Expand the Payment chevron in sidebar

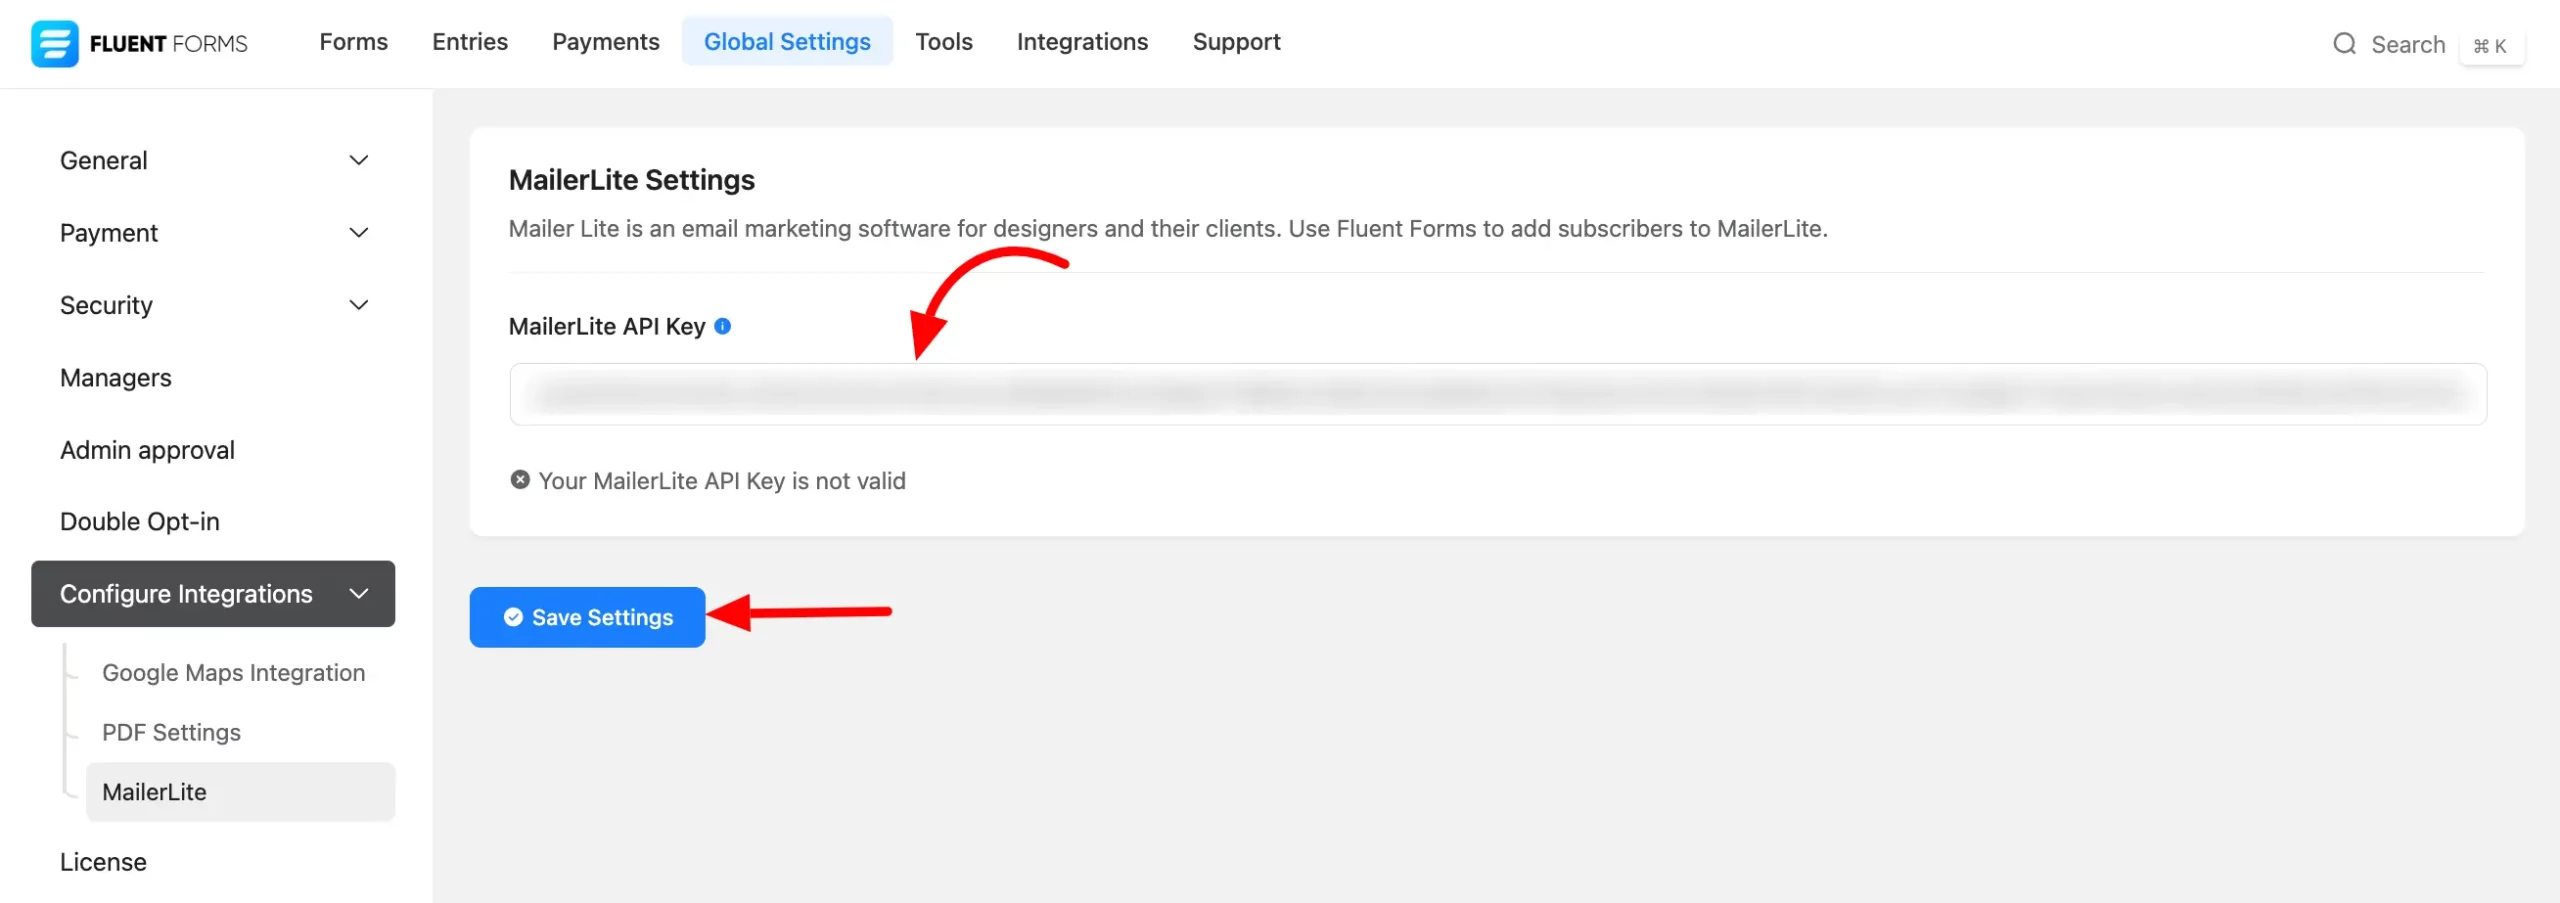coord(358,233)
